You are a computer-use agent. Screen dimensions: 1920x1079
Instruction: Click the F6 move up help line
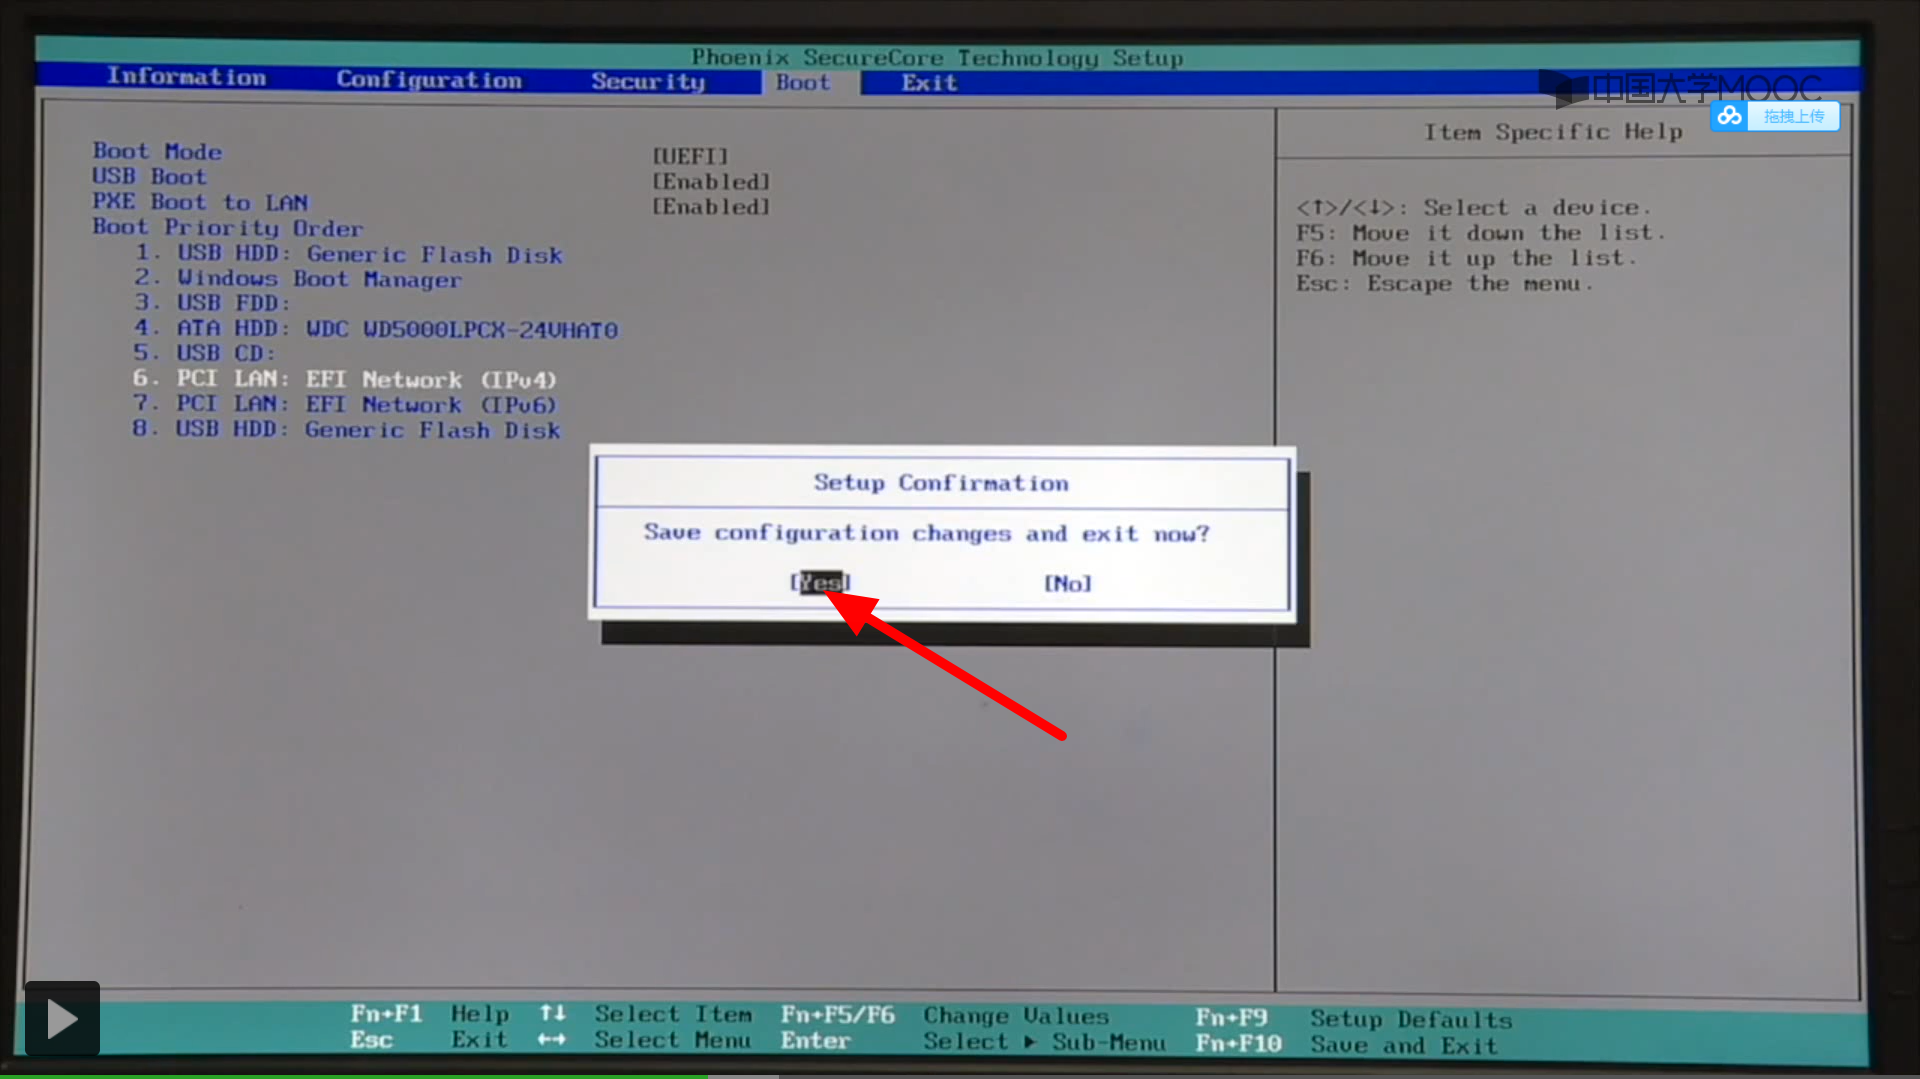tap(1466, 259)
